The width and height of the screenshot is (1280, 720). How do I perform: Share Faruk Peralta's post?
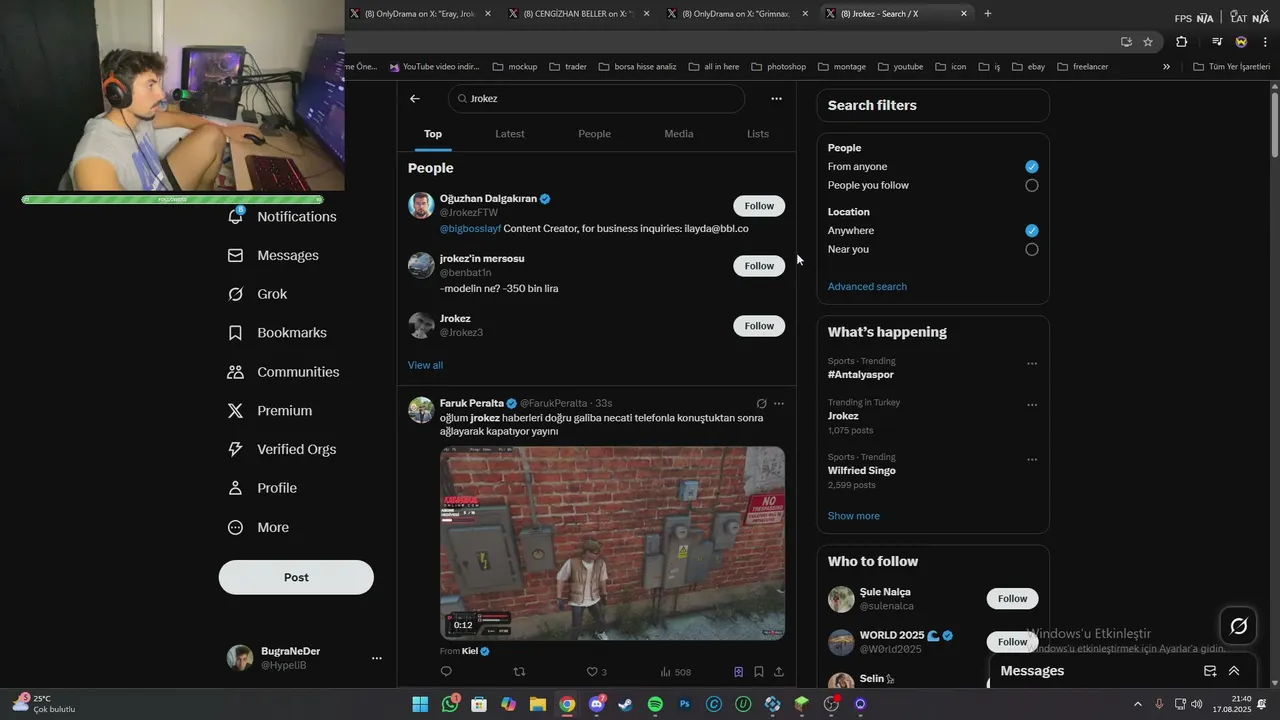click(779, 672)
